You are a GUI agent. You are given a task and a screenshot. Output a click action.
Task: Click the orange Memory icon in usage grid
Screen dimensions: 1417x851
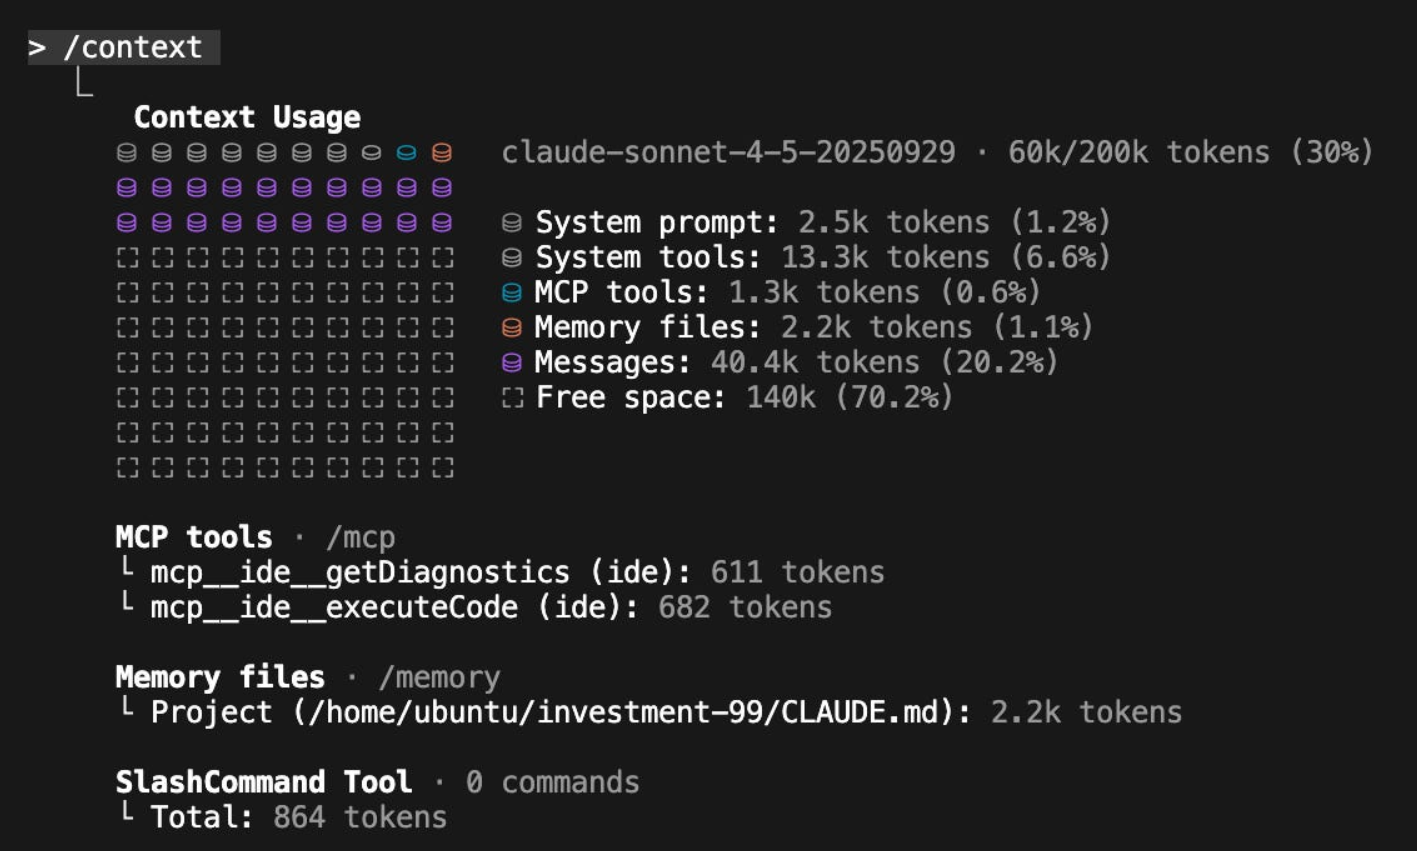coord(441,153)
